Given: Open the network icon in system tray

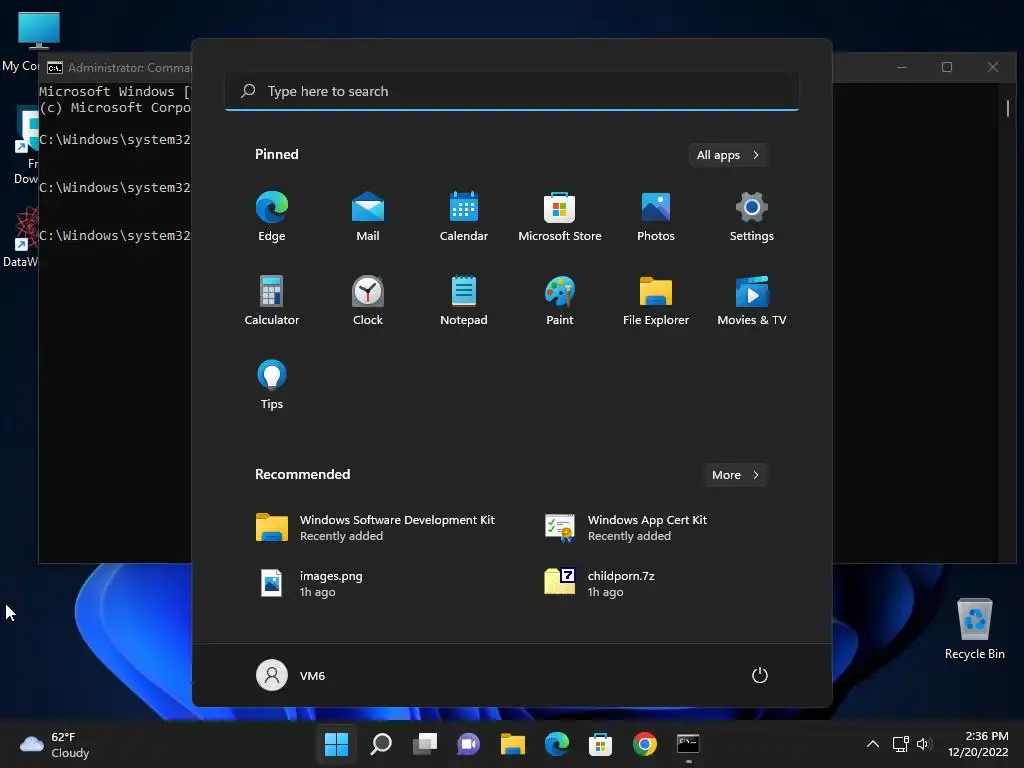Looking at the screenshot, I should pyautogui.click(x=901, y=744).
